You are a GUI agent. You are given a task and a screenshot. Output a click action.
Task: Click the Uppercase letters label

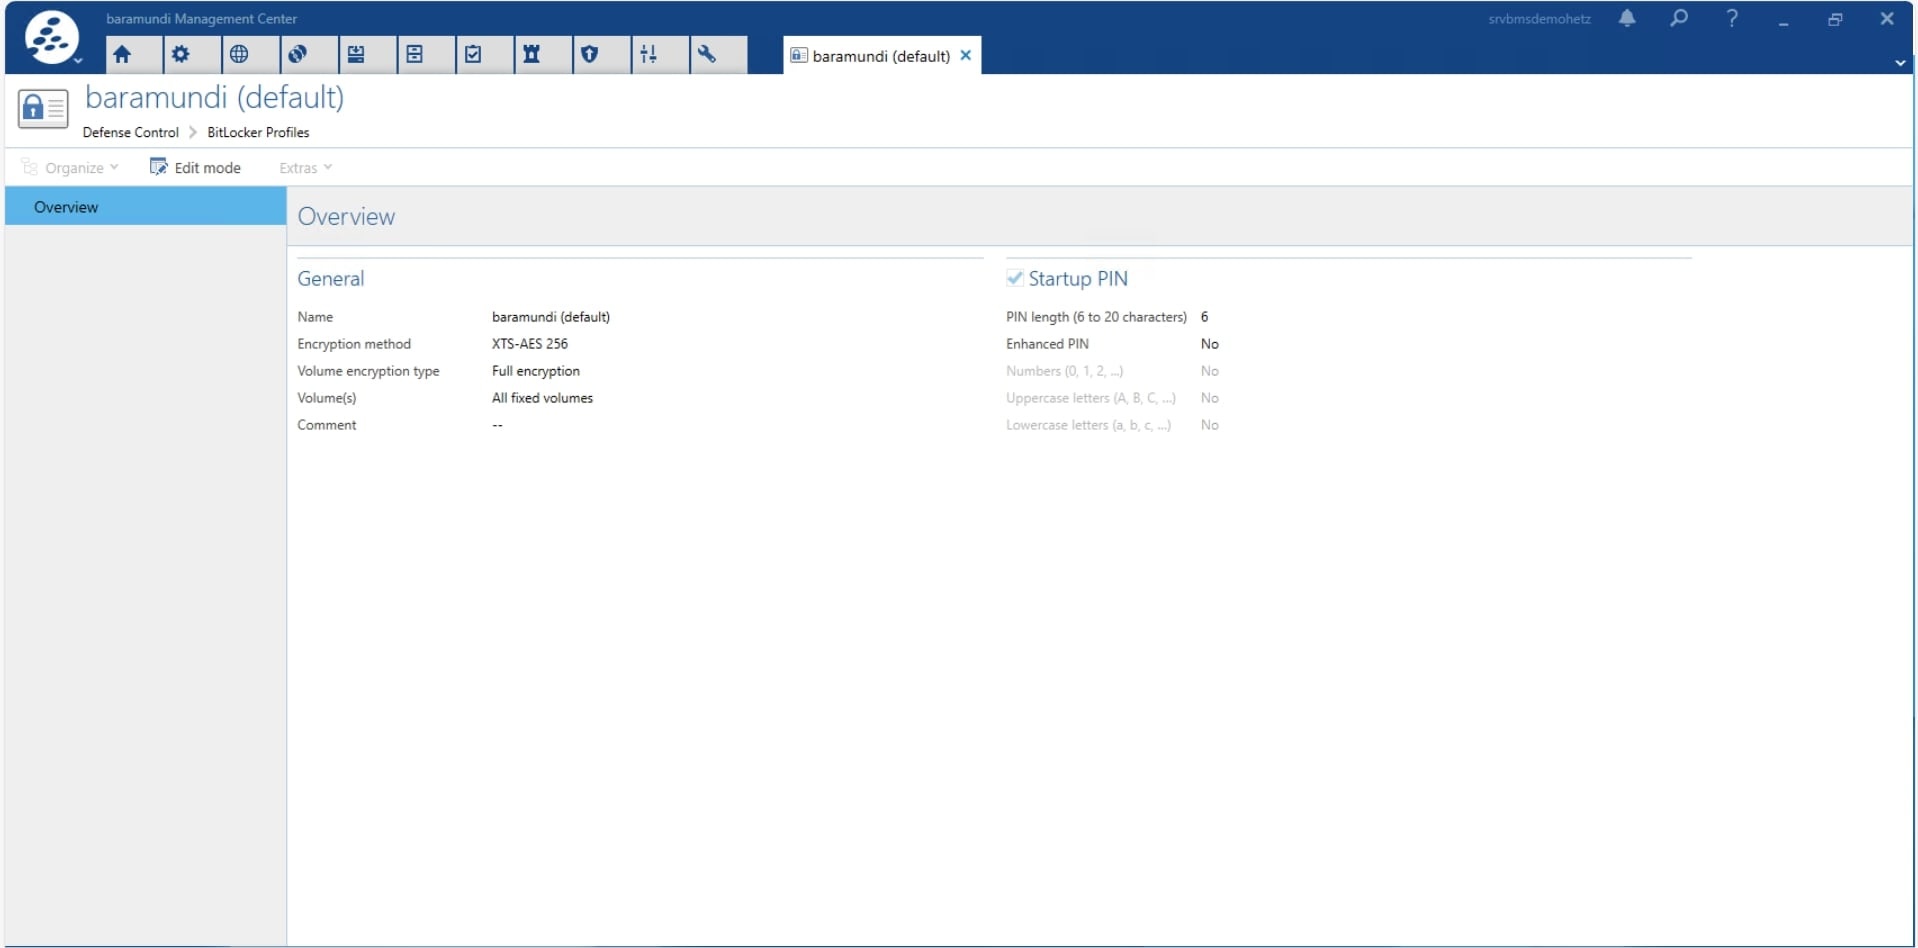click(x=1091, y=398)
